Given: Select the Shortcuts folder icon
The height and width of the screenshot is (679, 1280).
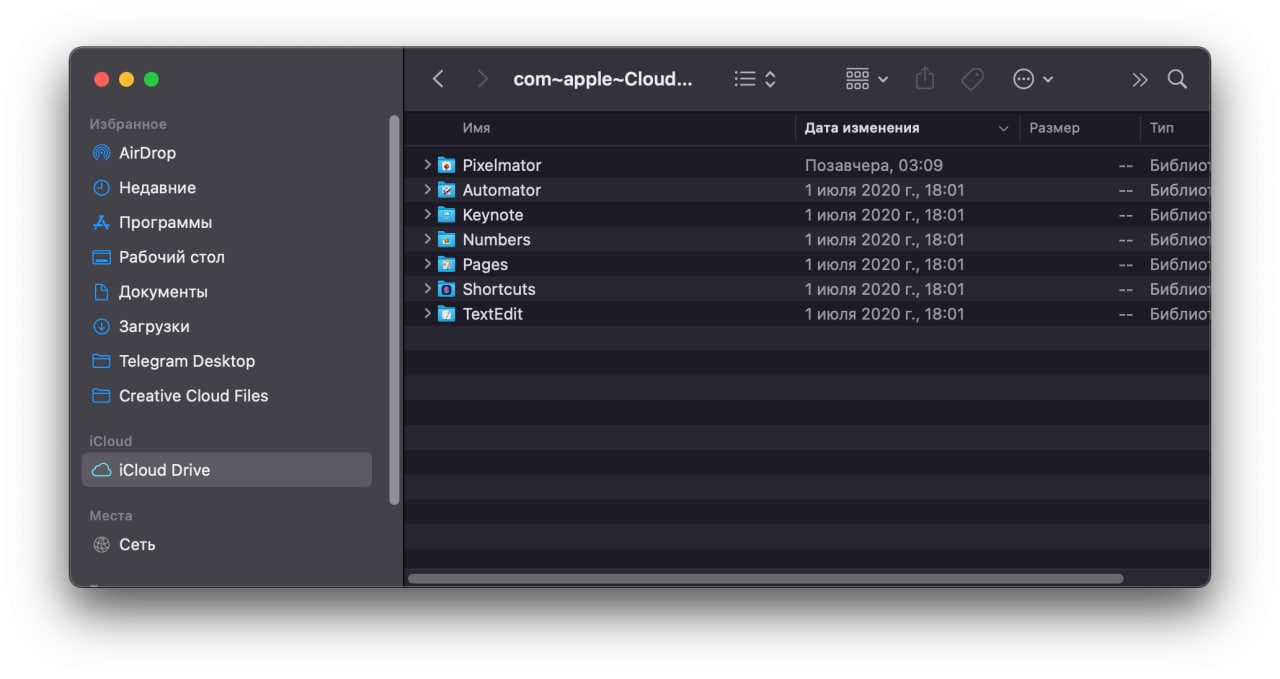Looking at the screenshot, I should click(x=447, y=289).
